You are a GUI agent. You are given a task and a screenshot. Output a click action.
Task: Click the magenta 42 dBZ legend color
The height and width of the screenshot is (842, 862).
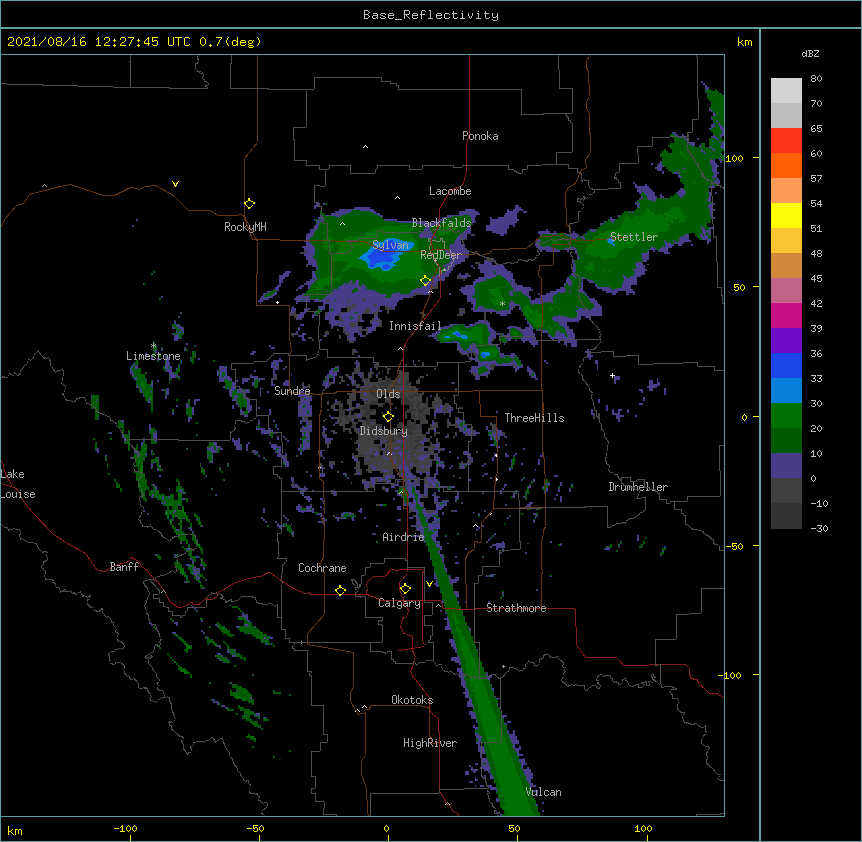[786, 315]
